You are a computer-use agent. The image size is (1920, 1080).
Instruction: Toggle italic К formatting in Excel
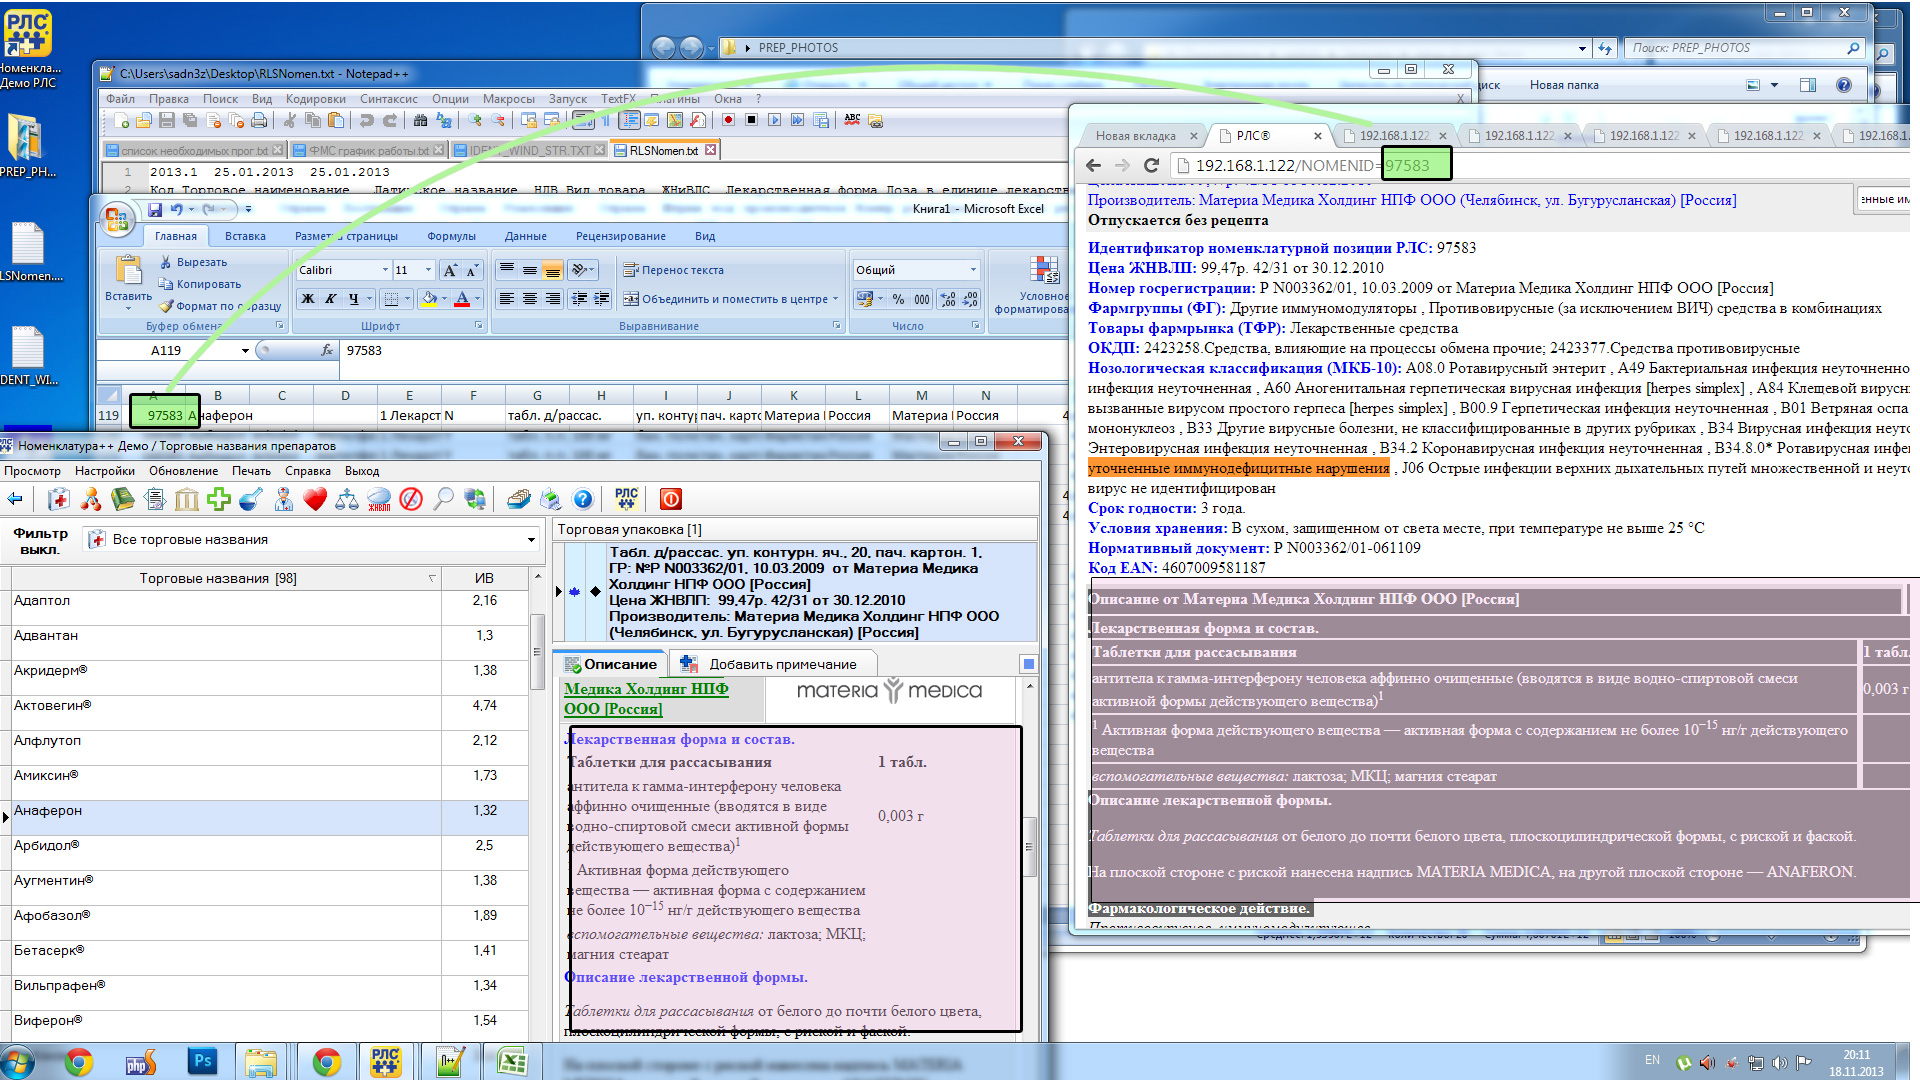click(330, 299)
